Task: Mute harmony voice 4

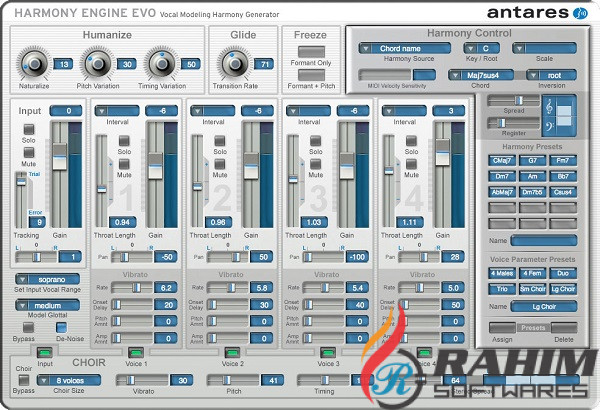Action: [x=411, y=164]
